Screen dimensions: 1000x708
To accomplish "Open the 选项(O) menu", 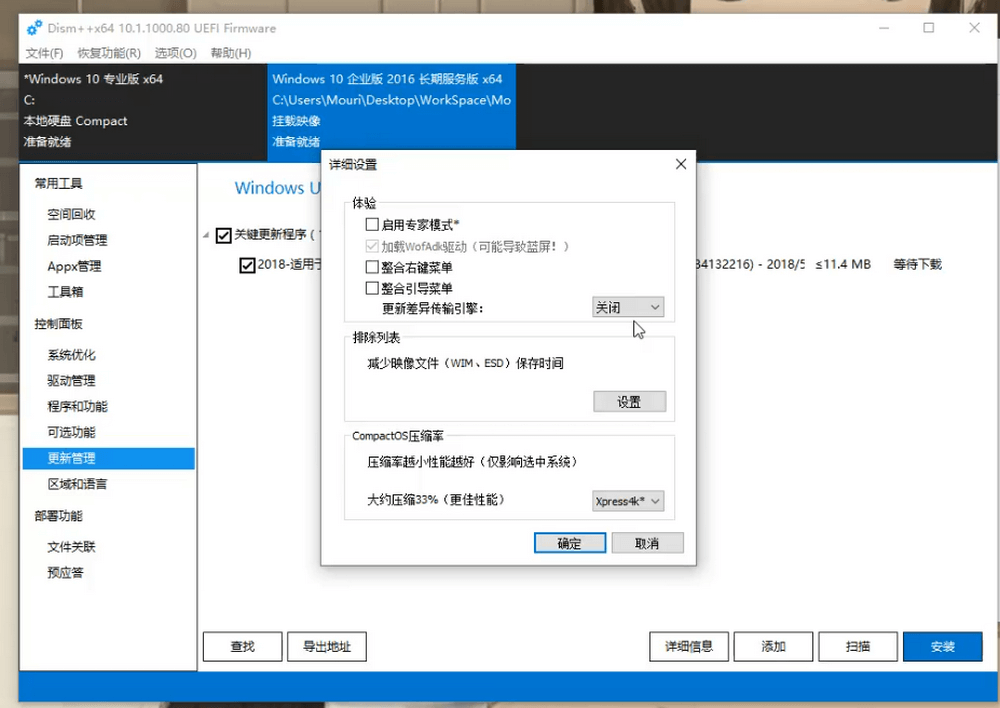I will pyautogui.click(x=175, y=53).
